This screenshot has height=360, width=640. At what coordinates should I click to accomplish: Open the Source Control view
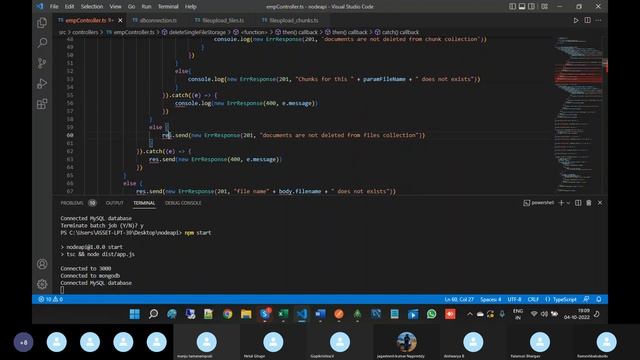[x=42, y=63]
